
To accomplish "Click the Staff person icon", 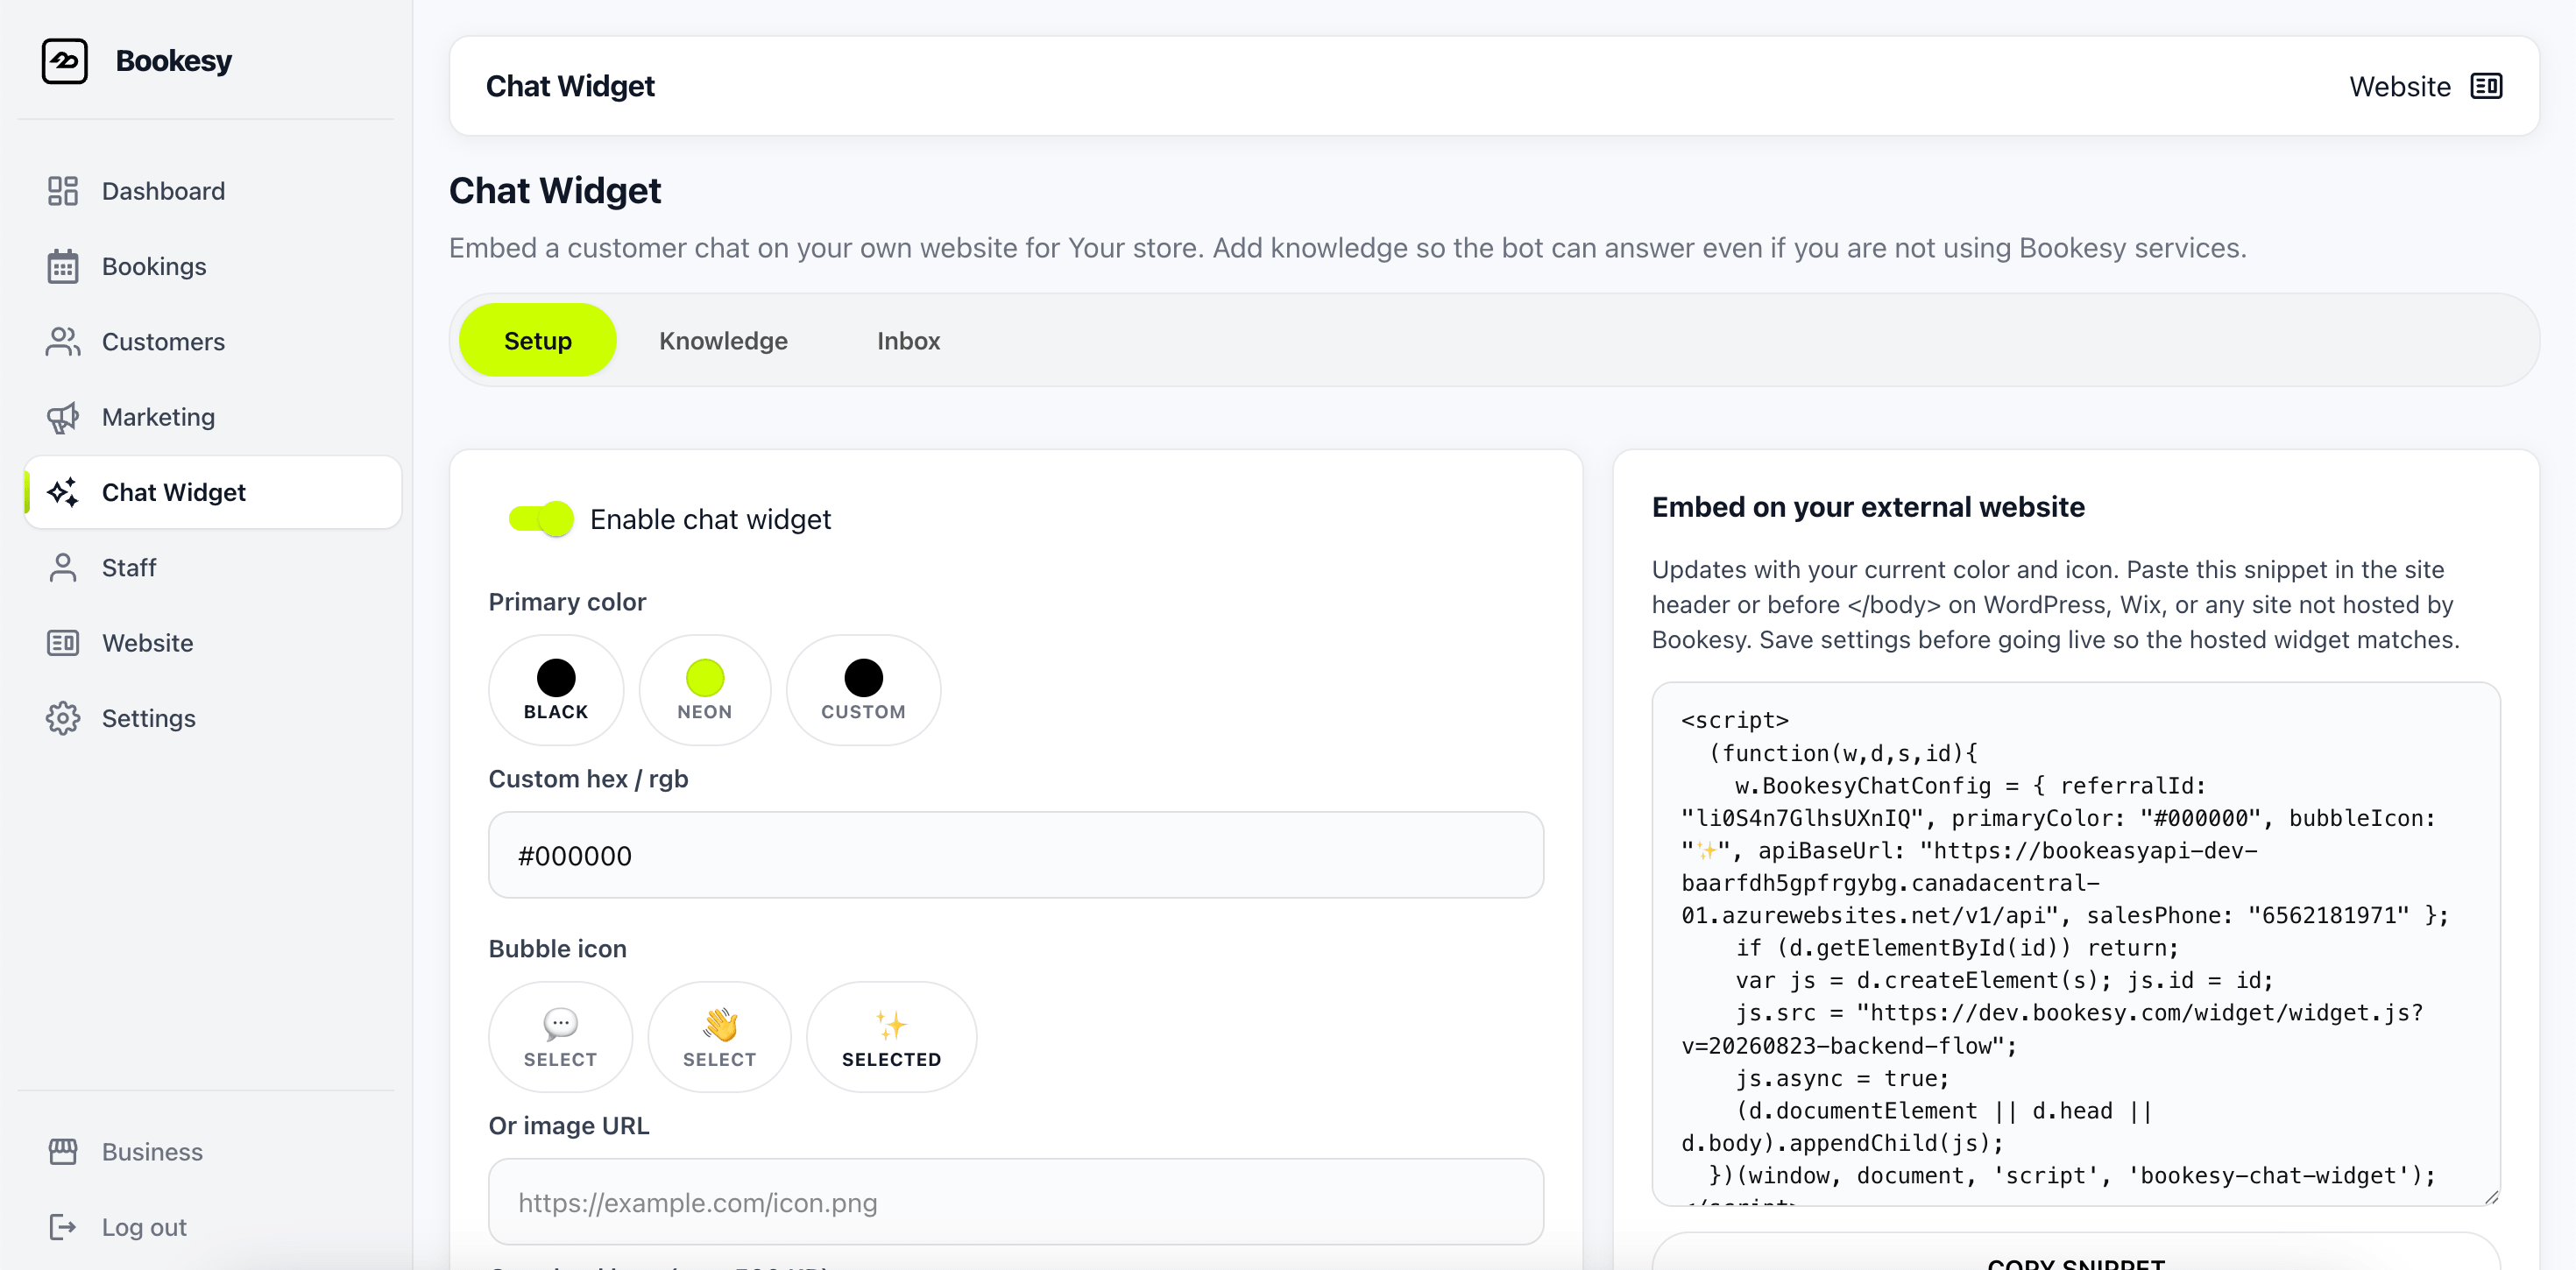I will coord(63,568).
